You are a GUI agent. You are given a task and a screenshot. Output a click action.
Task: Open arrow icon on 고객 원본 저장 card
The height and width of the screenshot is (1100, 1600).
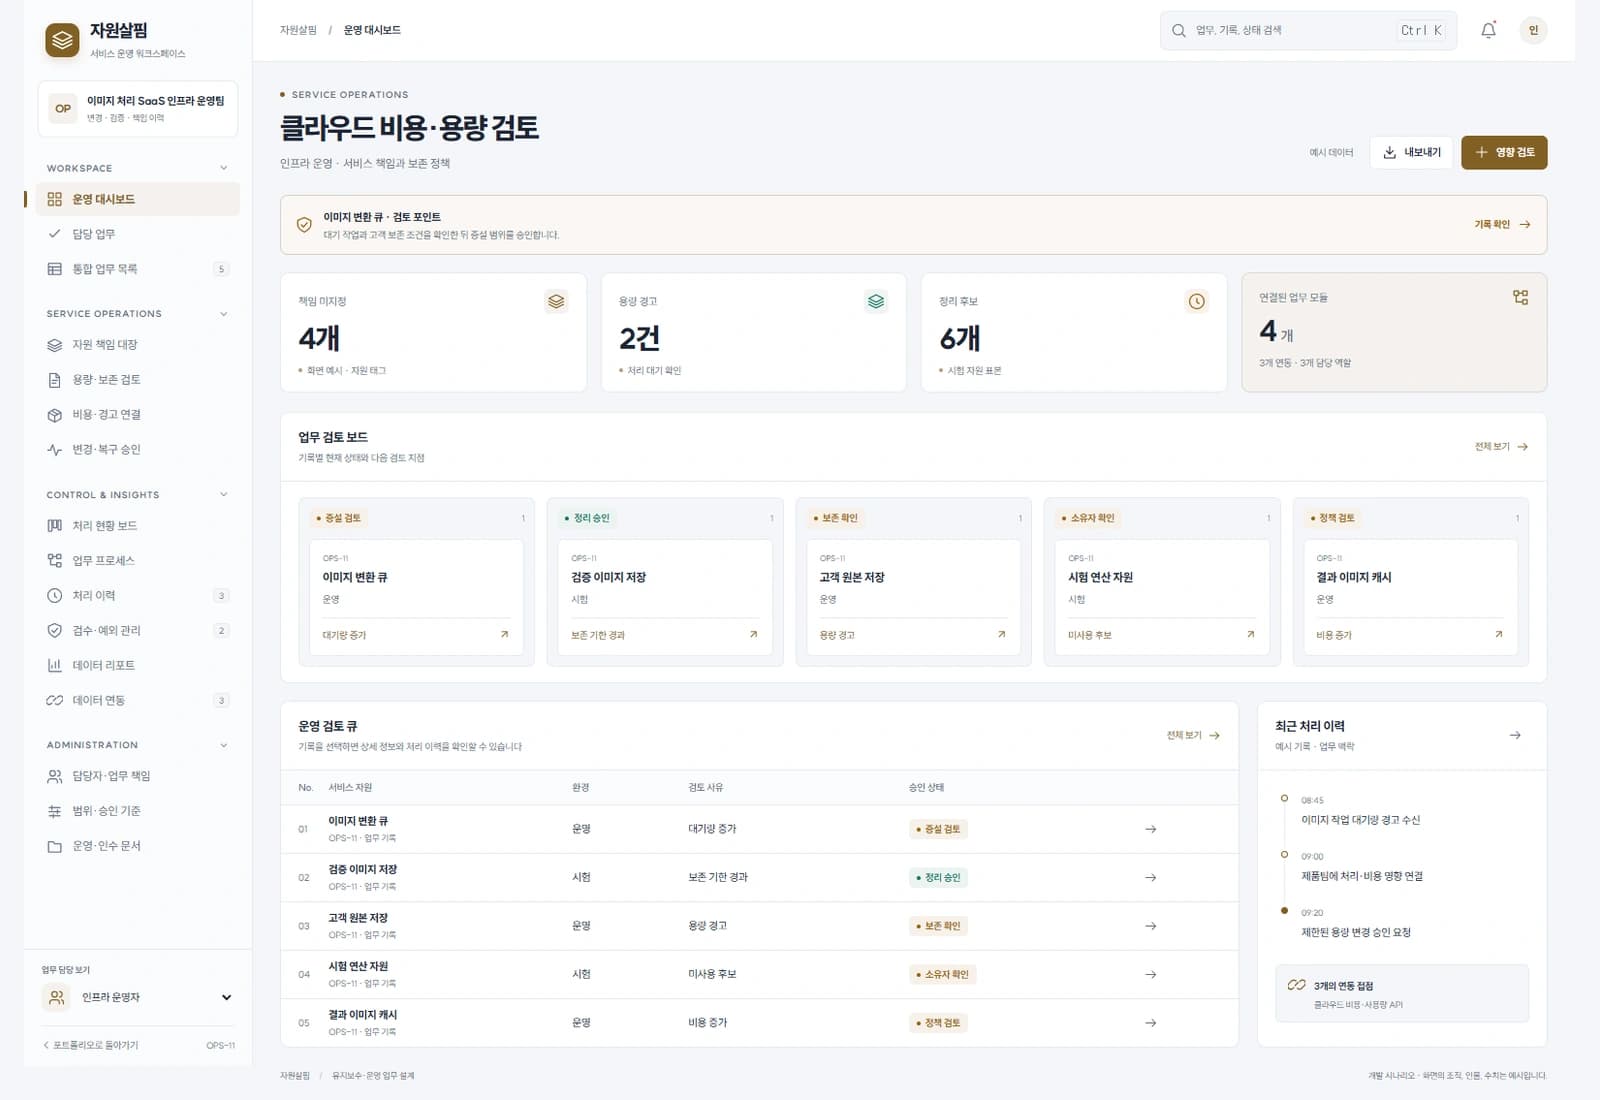coord(1001,634)
